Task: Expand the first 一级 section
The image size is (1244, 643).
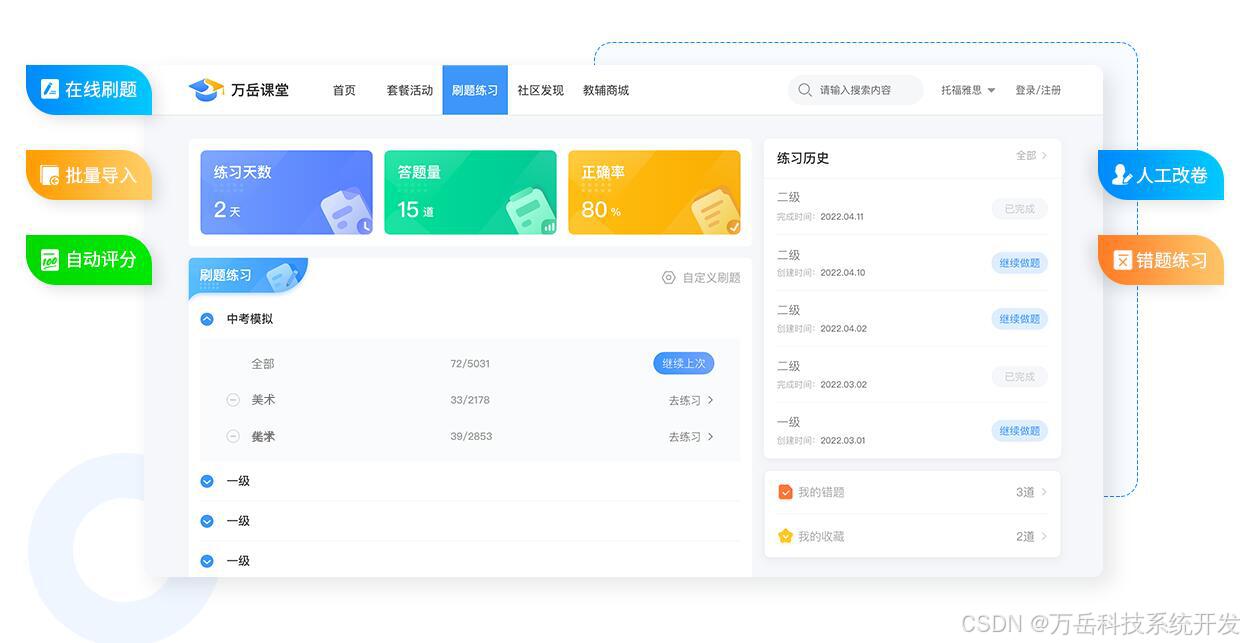Action: click(206, 481)
